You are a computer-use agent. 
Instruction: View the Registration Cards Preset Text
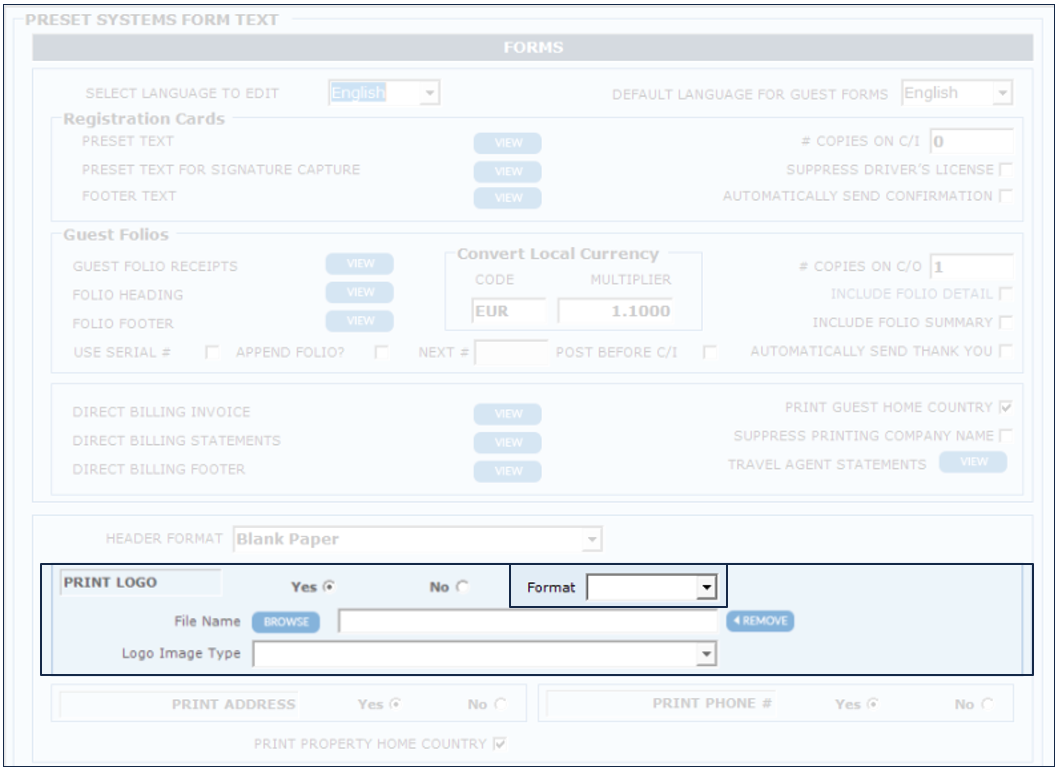tap(507, 143)
